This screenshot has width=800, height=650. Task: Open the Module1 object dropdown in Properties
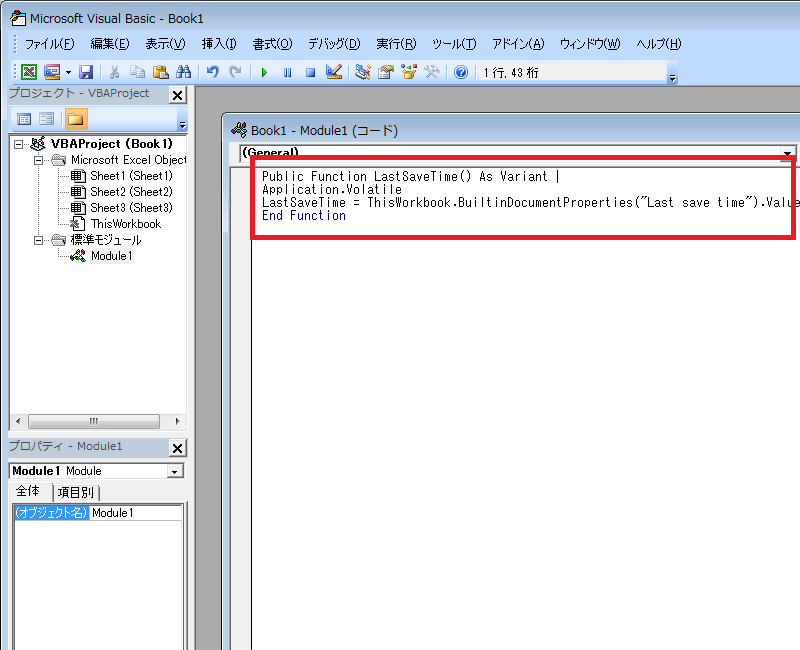tap(174, 471)
